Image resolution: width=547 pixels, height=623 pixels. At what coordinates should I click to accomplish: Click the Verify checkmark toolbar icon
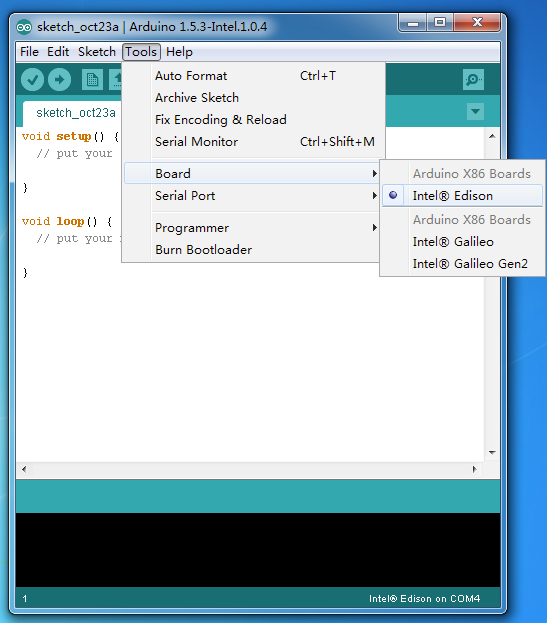32,79
